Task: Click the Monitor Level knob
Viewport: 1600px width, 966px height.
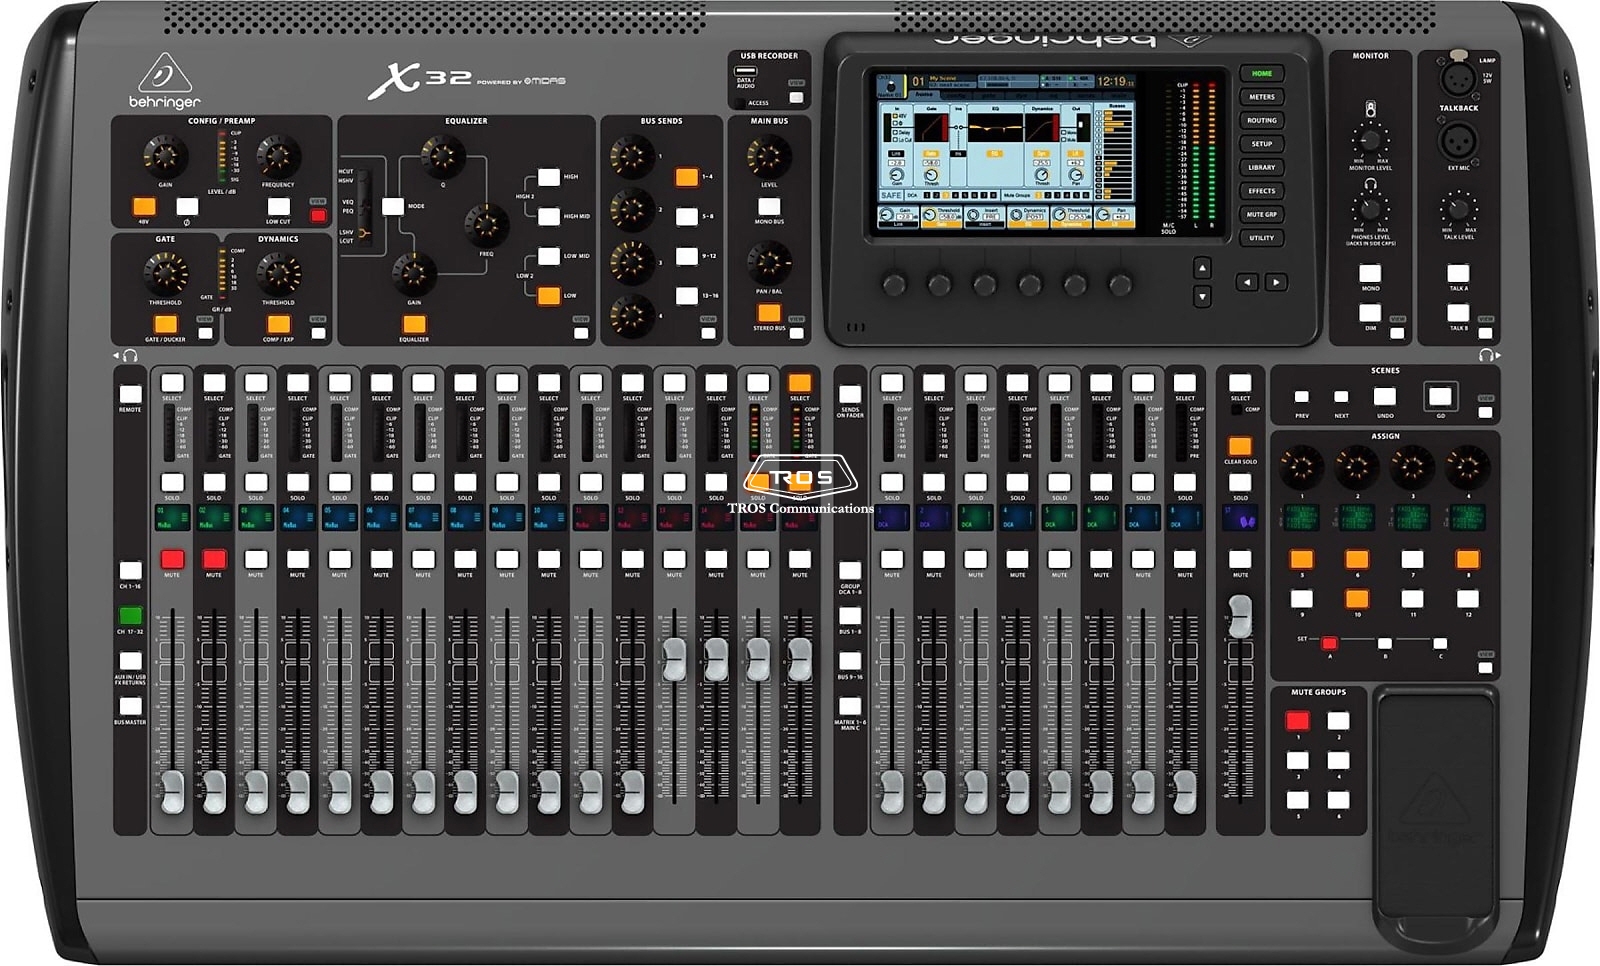Action: (x=1370, y=139)
